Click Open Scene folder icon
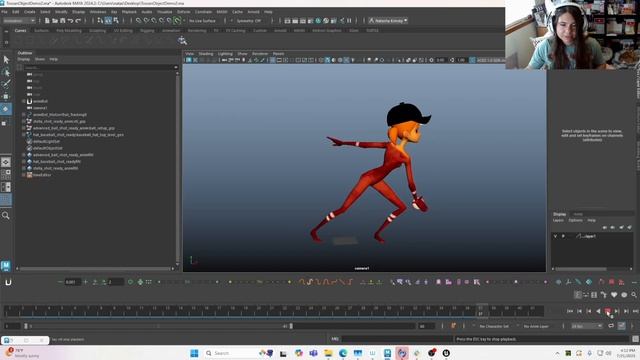640x360 pixels. point(55,20)
